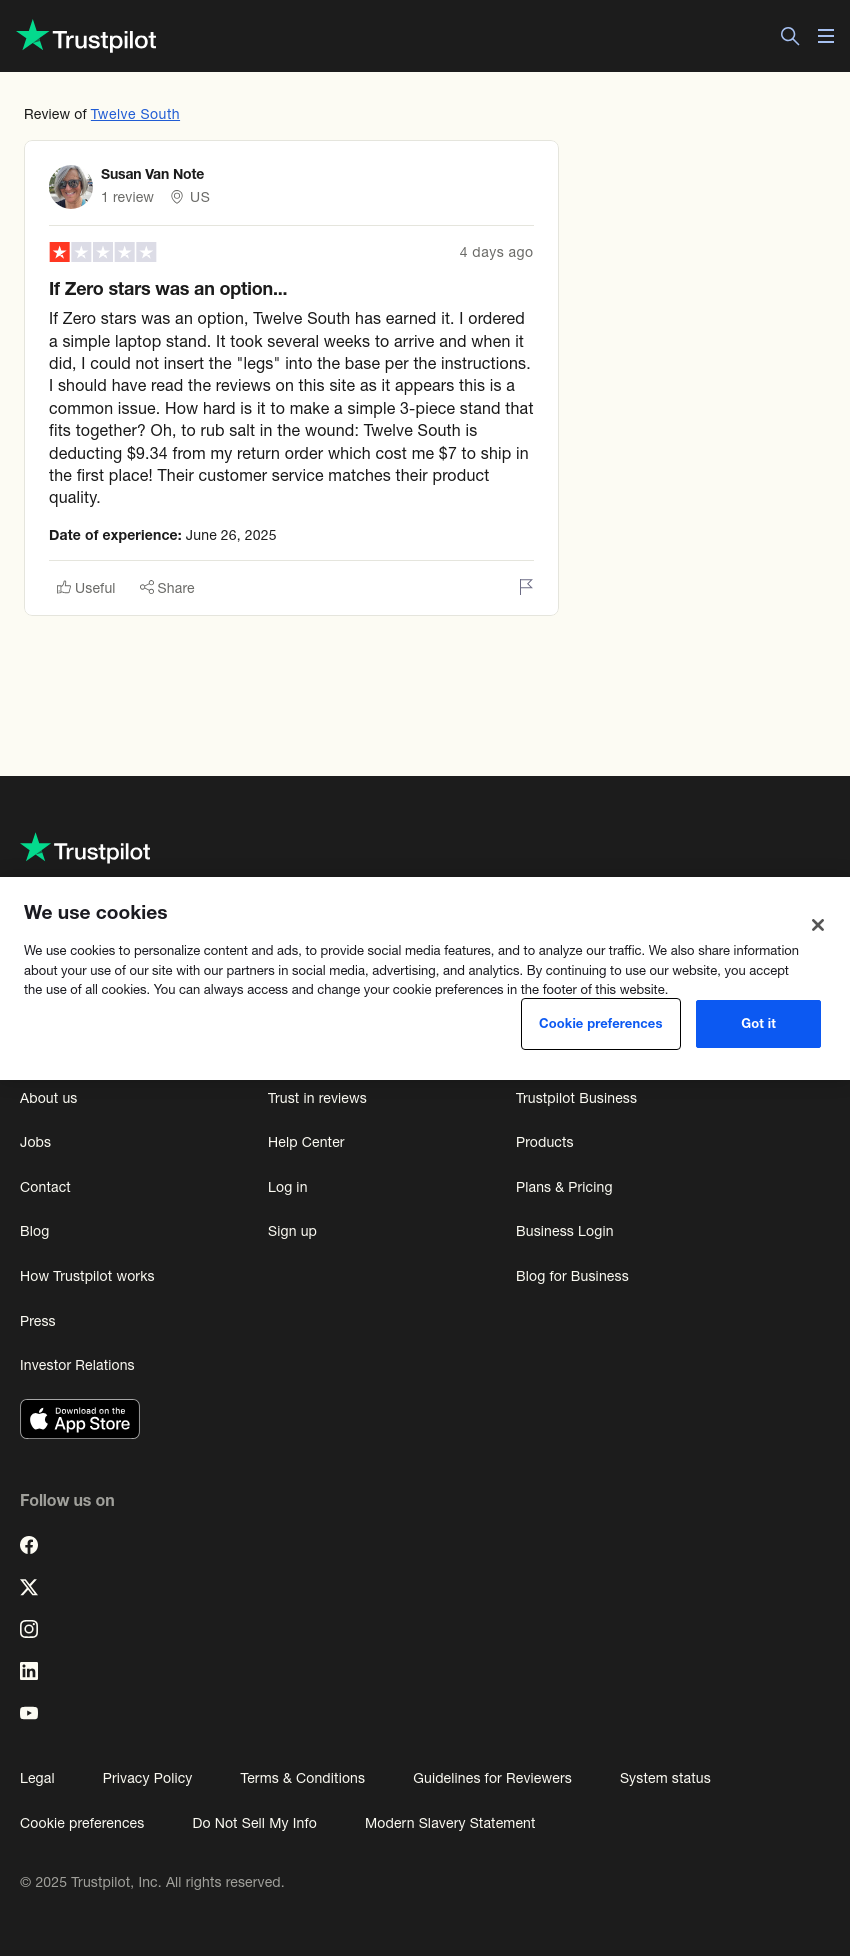
Task: Open Trustpilot's LinkedIn icon
Action: click(x=29, y=1671)
